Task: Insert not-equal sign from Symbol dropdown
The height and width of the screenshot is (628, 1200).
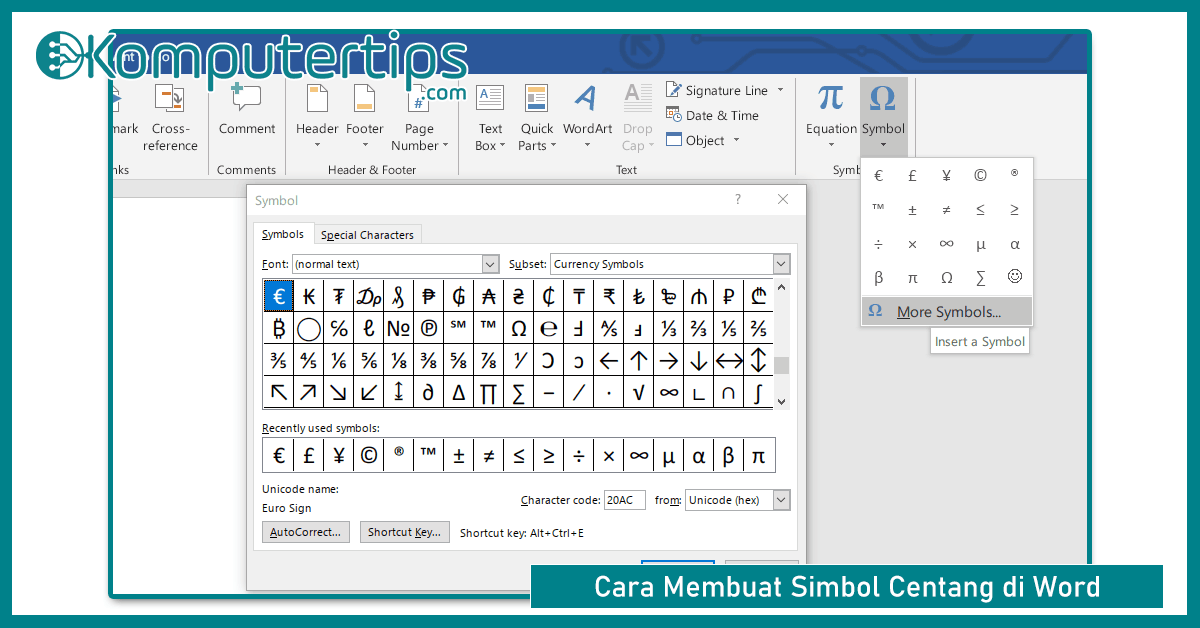Action: point(946,210)
